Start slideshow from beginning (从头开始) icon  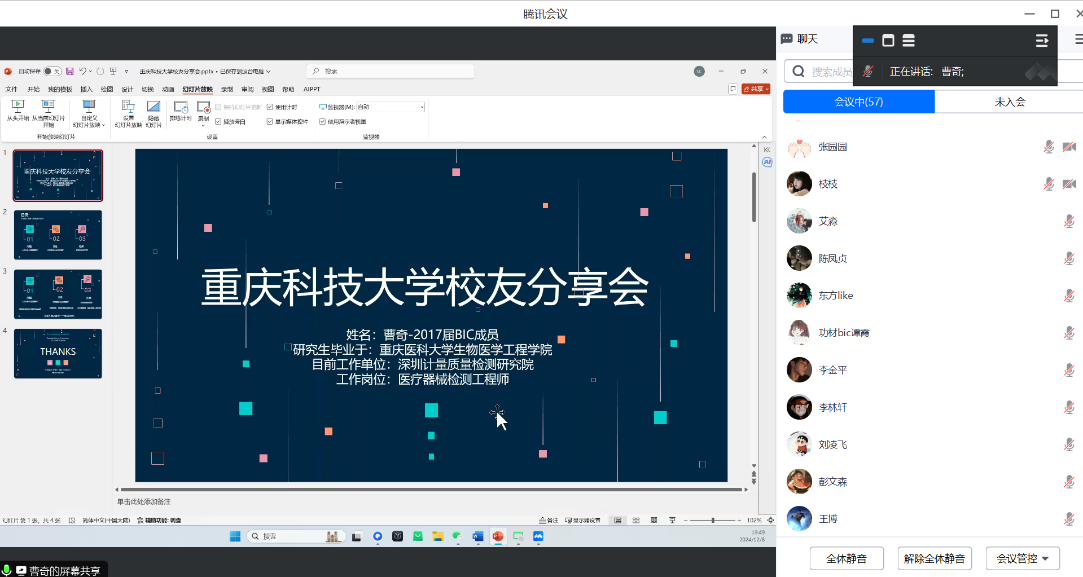pyautogui.click(x=18, y=106)
